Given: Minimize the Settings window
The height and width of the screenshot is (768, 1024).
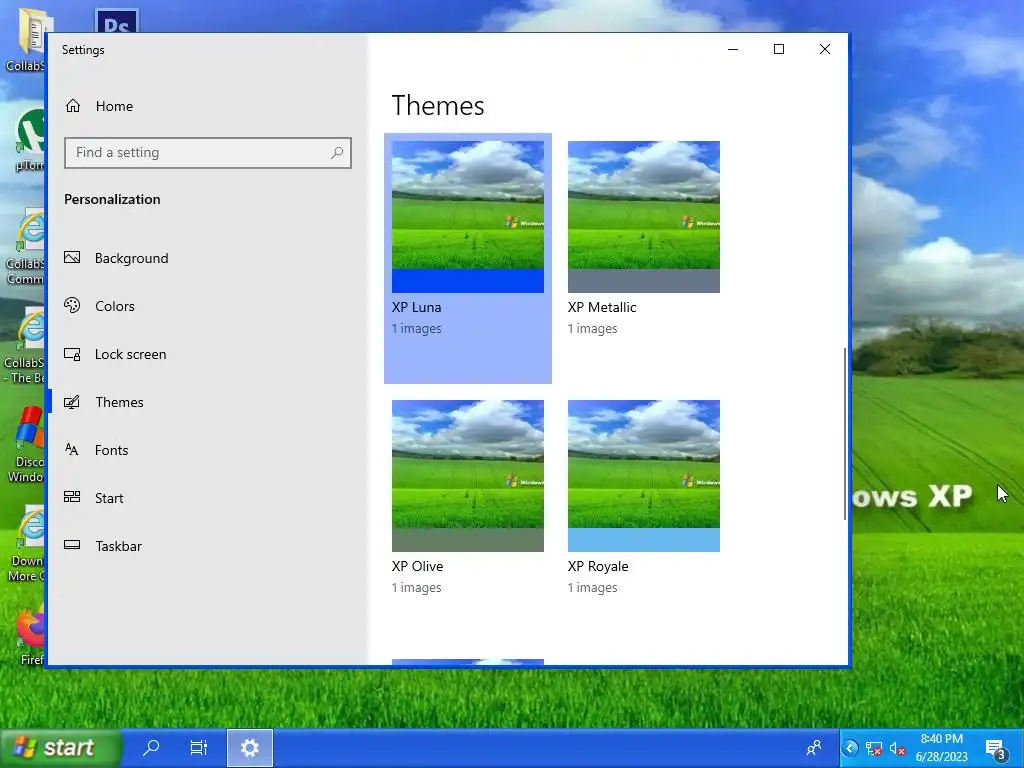Looking at the screenshot, I should [733, 49].
